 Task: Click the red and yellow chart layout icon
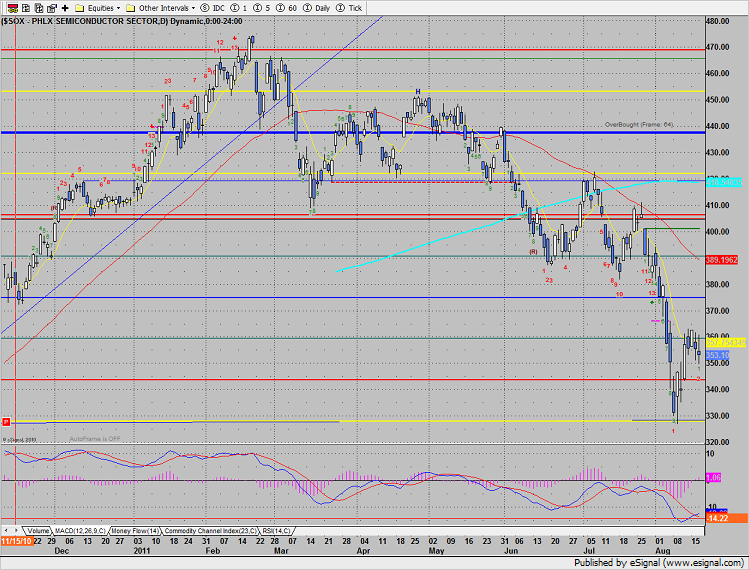[13, 8]
